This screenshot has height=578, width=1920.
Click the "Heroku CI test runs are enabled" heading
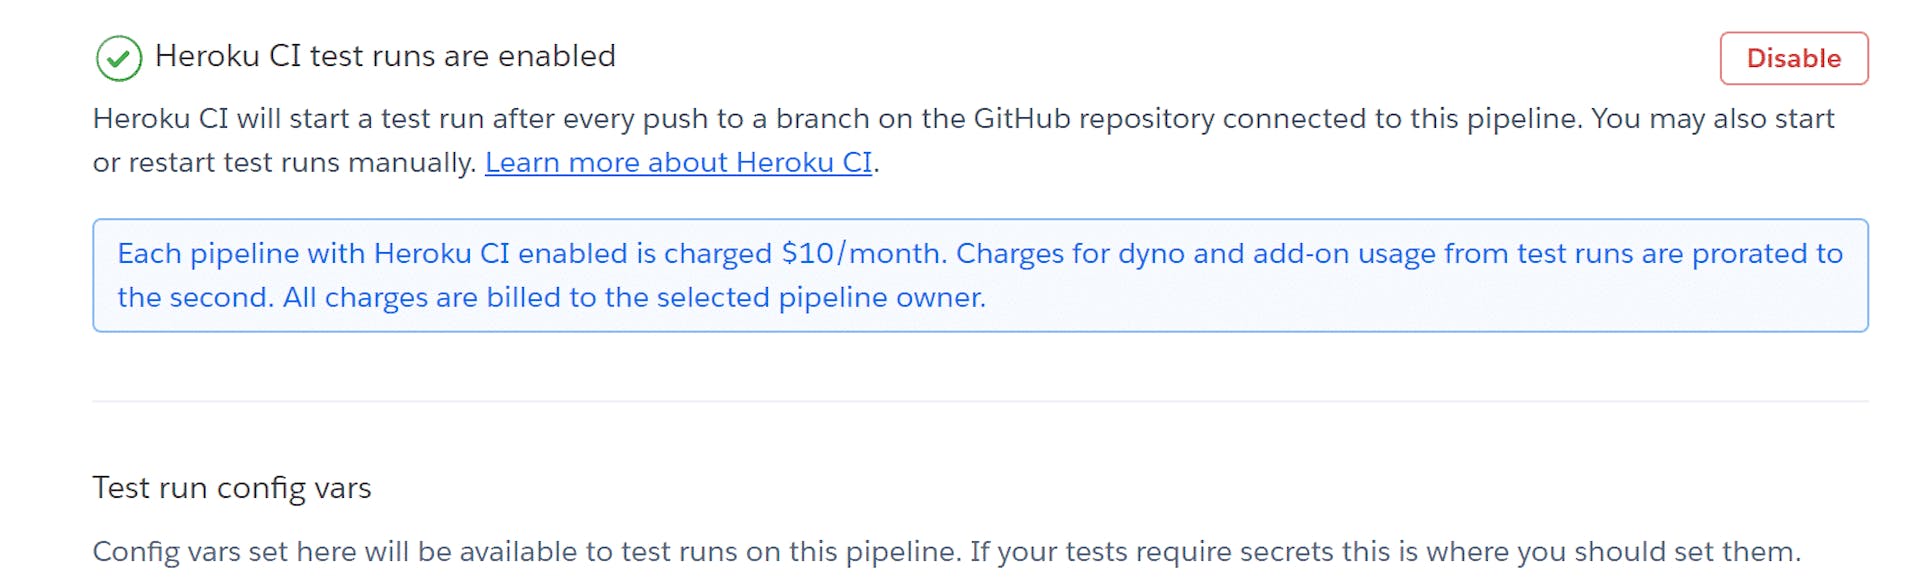385,56
